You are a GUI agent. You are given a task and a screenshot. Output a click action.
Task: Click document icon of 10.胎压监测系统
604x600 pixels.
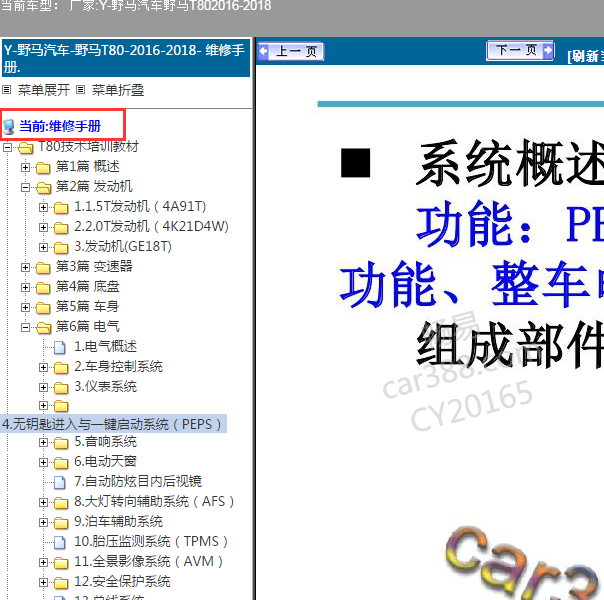click(x=60, y=543)
